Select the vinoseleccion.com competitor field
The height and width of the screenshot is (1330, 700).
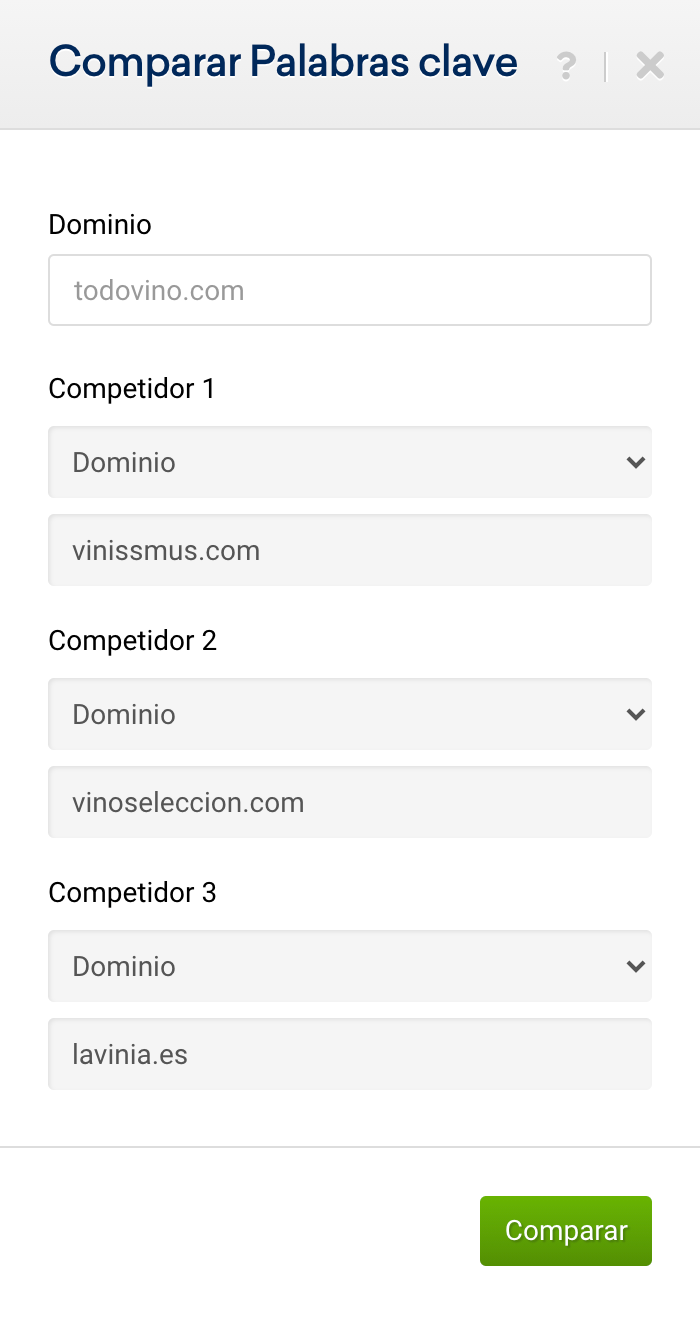(x=350, y=802)
